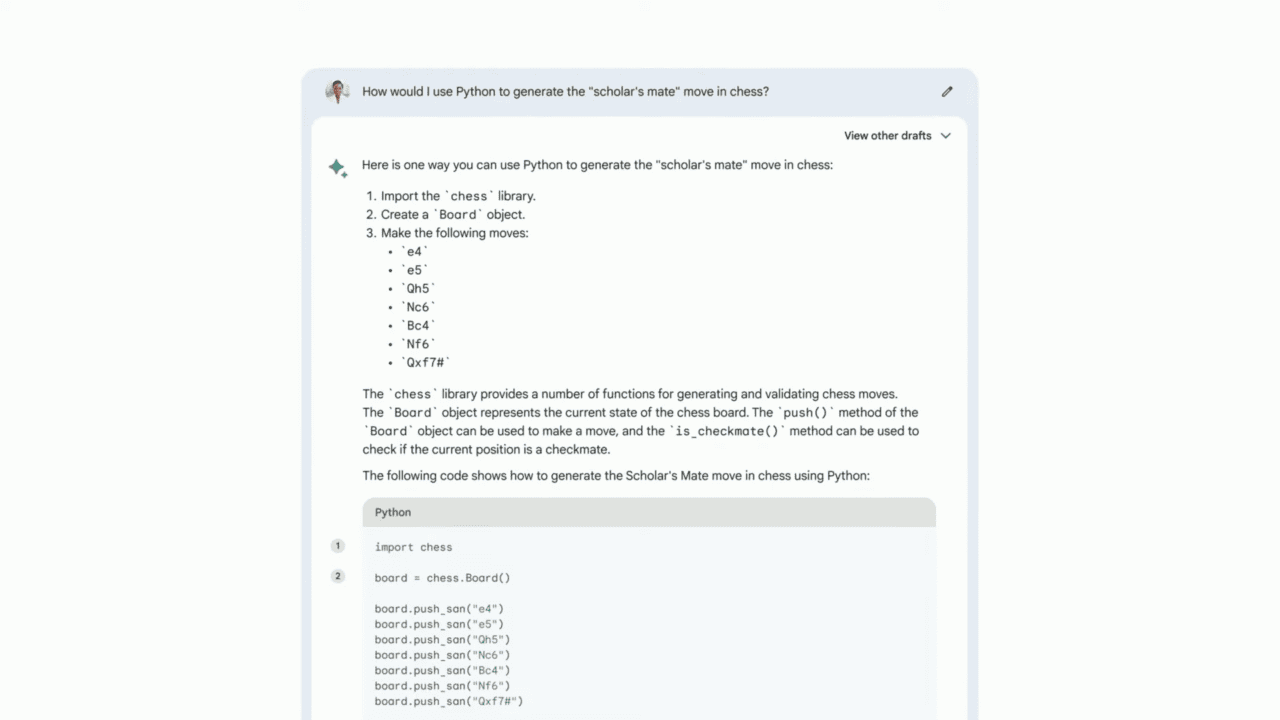The image size is (1280, 720).
Task: Select the line board.push_san("Qxf7#")
Action: pos(448,701)
